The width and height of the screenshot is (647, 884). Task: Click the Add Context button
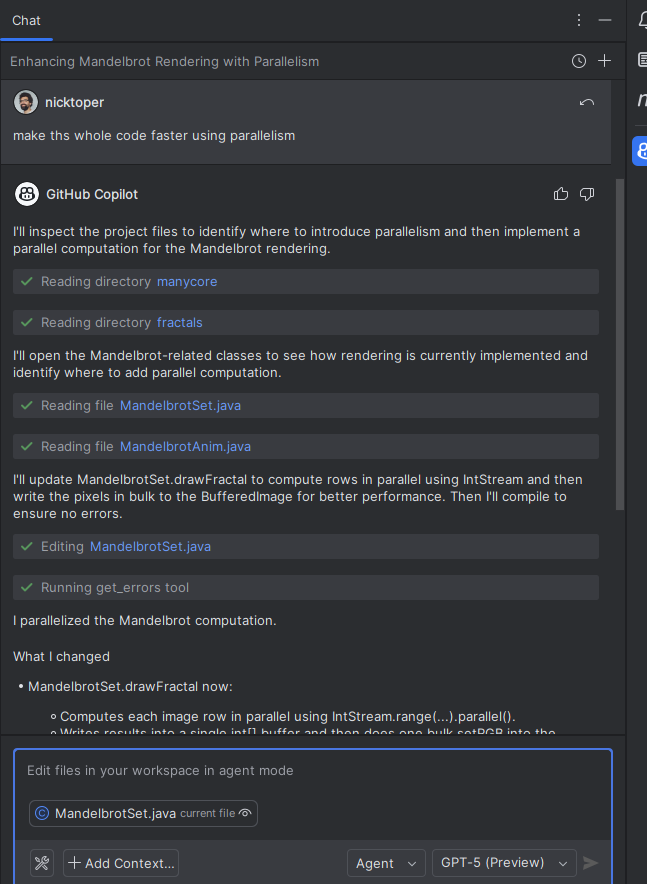[120, 862]
